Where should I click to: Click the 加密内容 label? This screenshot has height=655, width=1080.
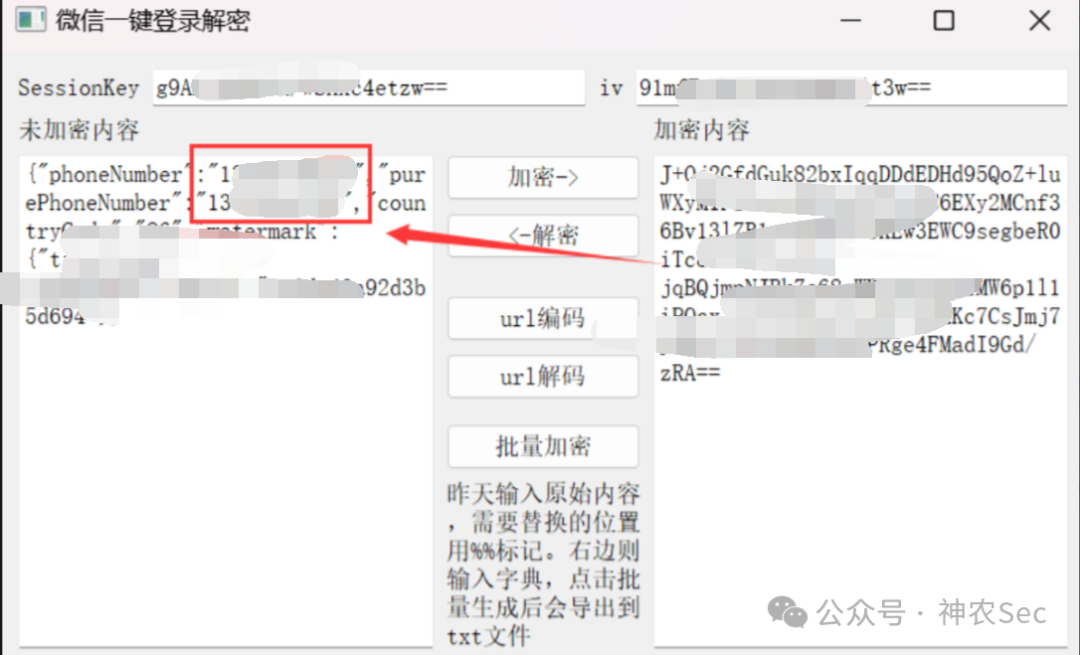(x=702, y=130)
